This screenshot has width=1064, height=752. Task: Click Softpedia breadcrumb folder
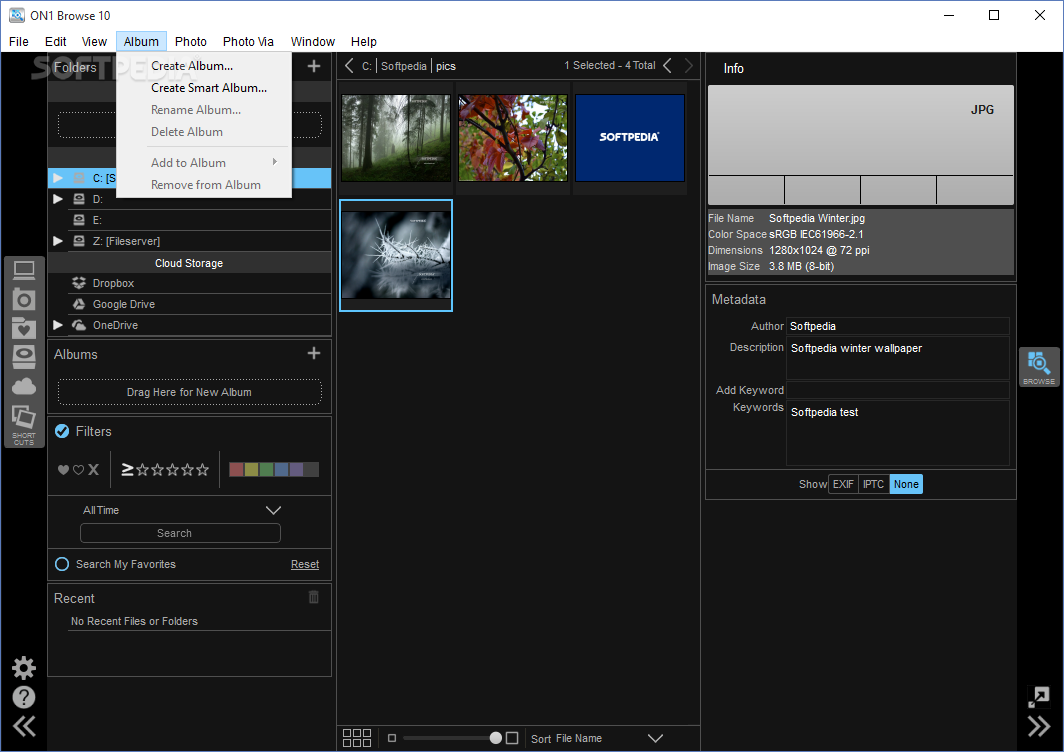click(x=404, y=66)
